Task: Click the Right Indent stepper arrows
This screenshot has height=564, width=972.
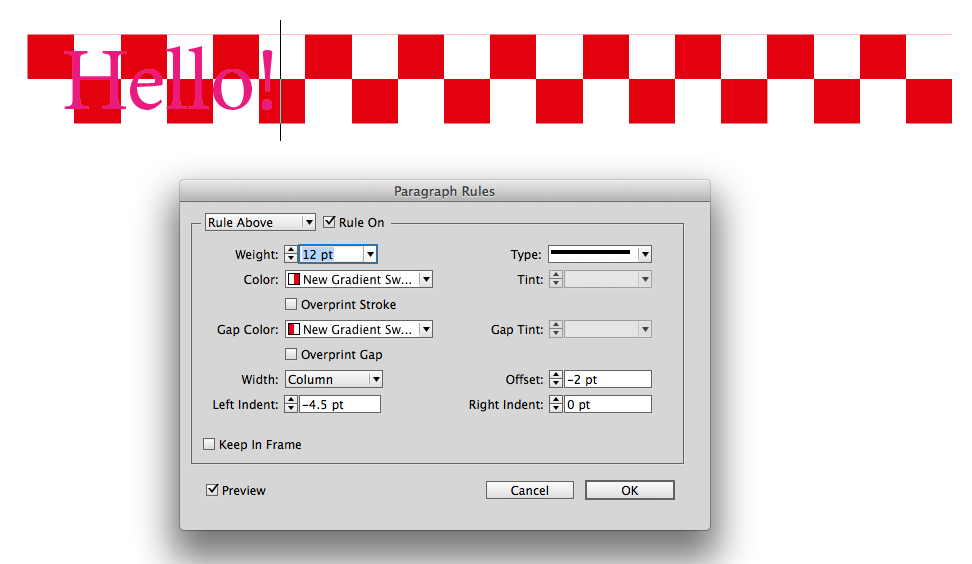Action: pyautogui.click(x=556, y=404)
